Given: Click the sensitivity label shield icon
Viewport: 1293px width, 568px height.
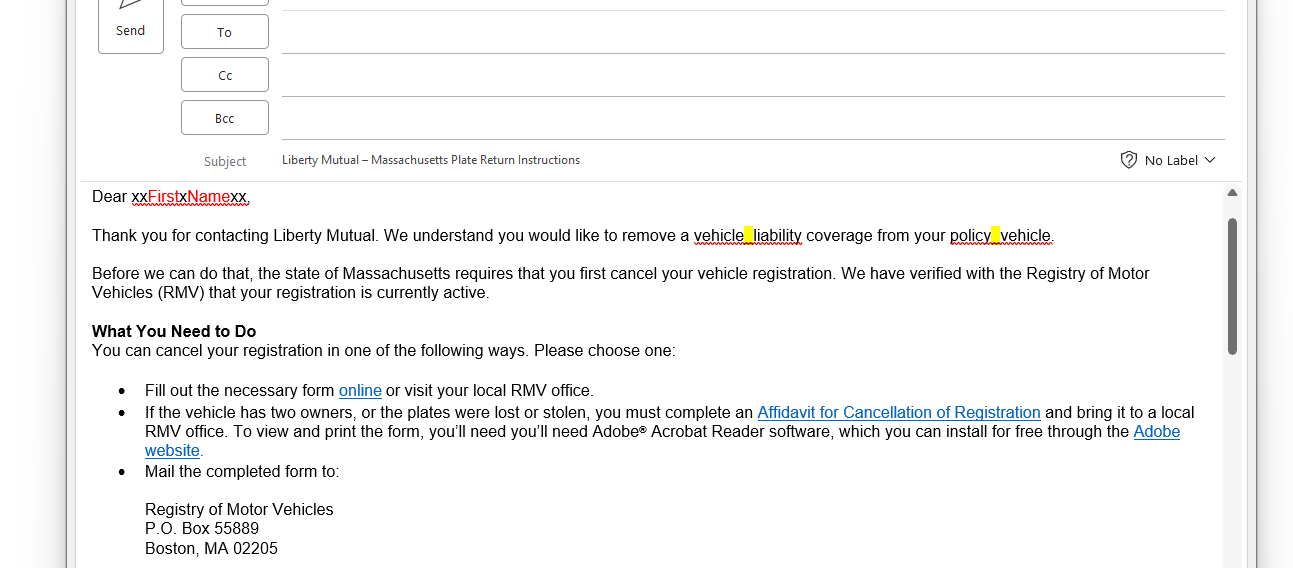Looking at the screenshot, I should (1129, 160).
